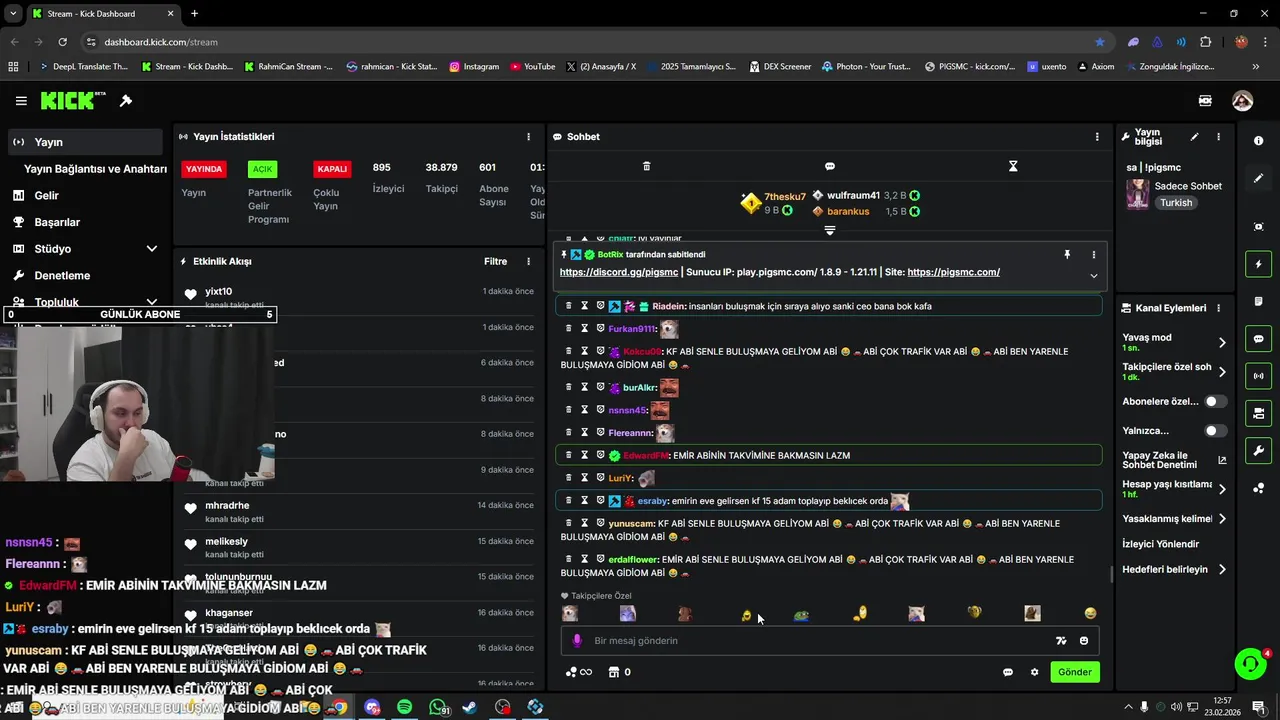Click the purple microphone icon in message box
The width and height of the screenshot is (1280, 720).
pos(577,641)
